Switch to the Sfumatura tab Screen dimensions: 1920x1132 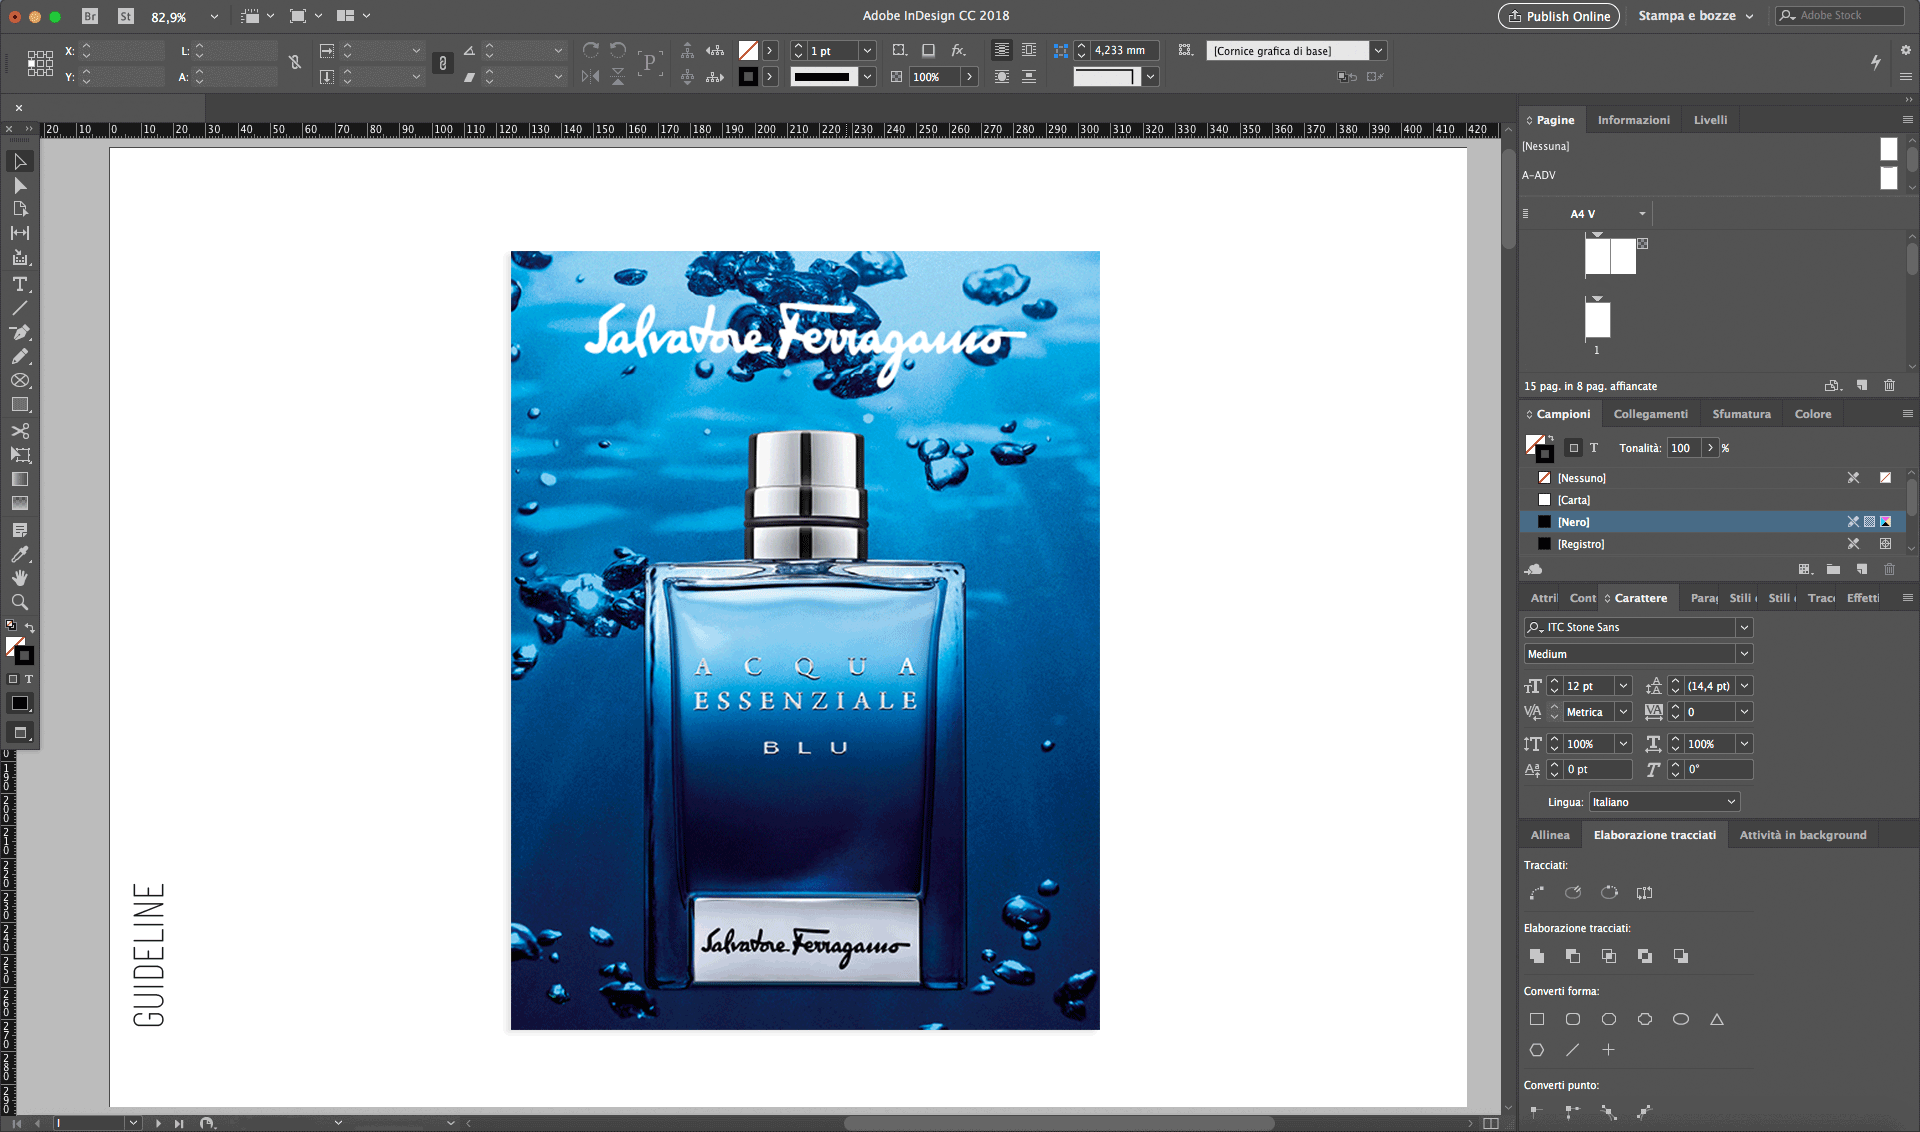[x=1741, y=414]
